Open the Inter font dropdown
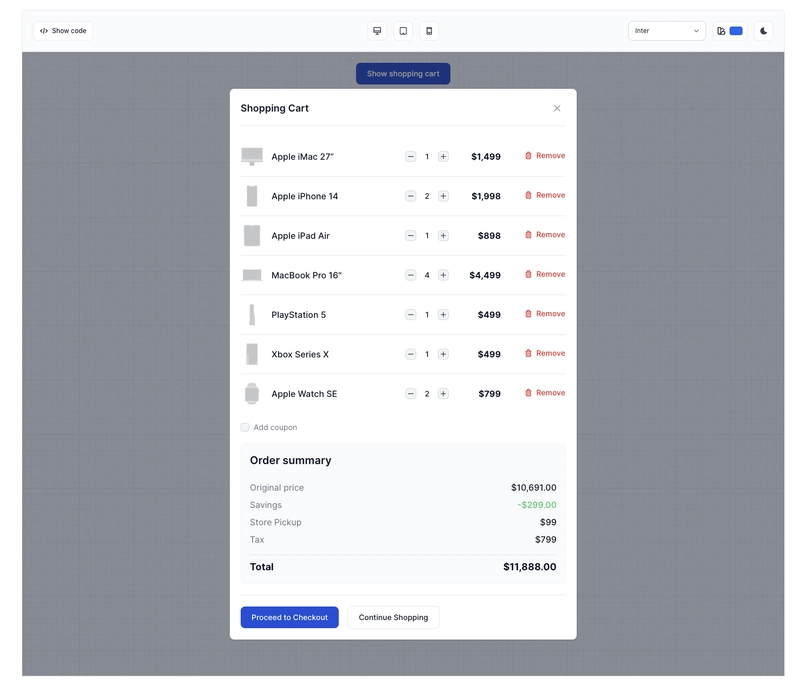The width and height of the screenshot is (800, 691). pyautogui.click(x=667, y=31)
